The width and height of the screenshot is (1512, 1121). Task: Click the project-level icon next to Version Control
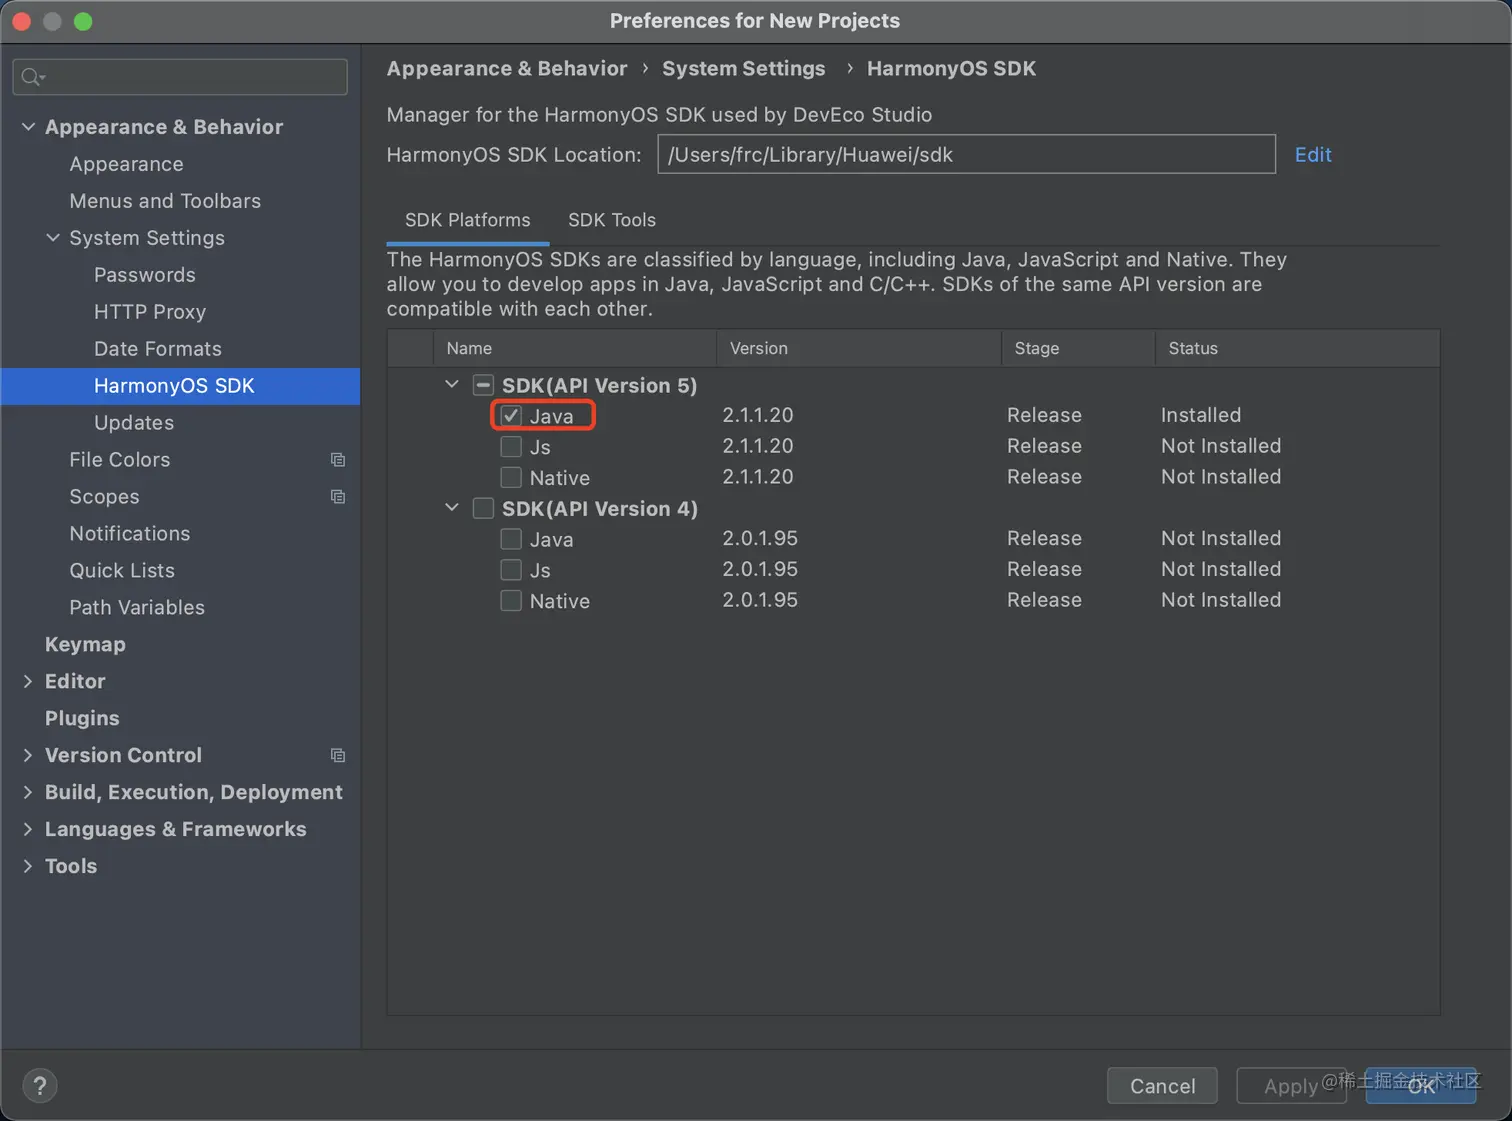(338, 756)
